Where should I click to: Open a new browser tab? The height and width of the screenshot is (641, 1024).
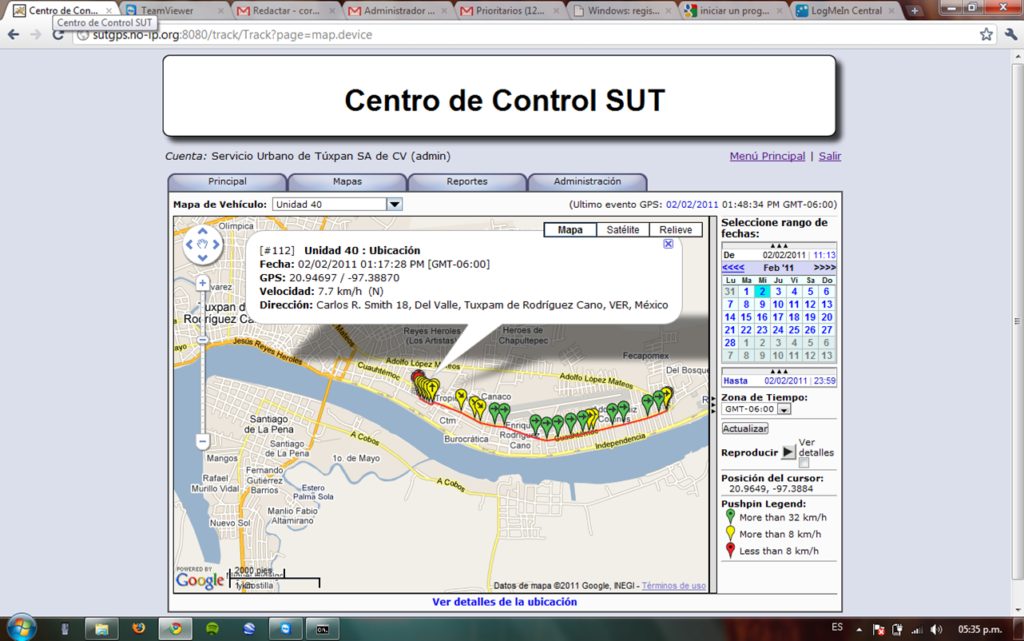pyautogui.click(x=914, y=10)
